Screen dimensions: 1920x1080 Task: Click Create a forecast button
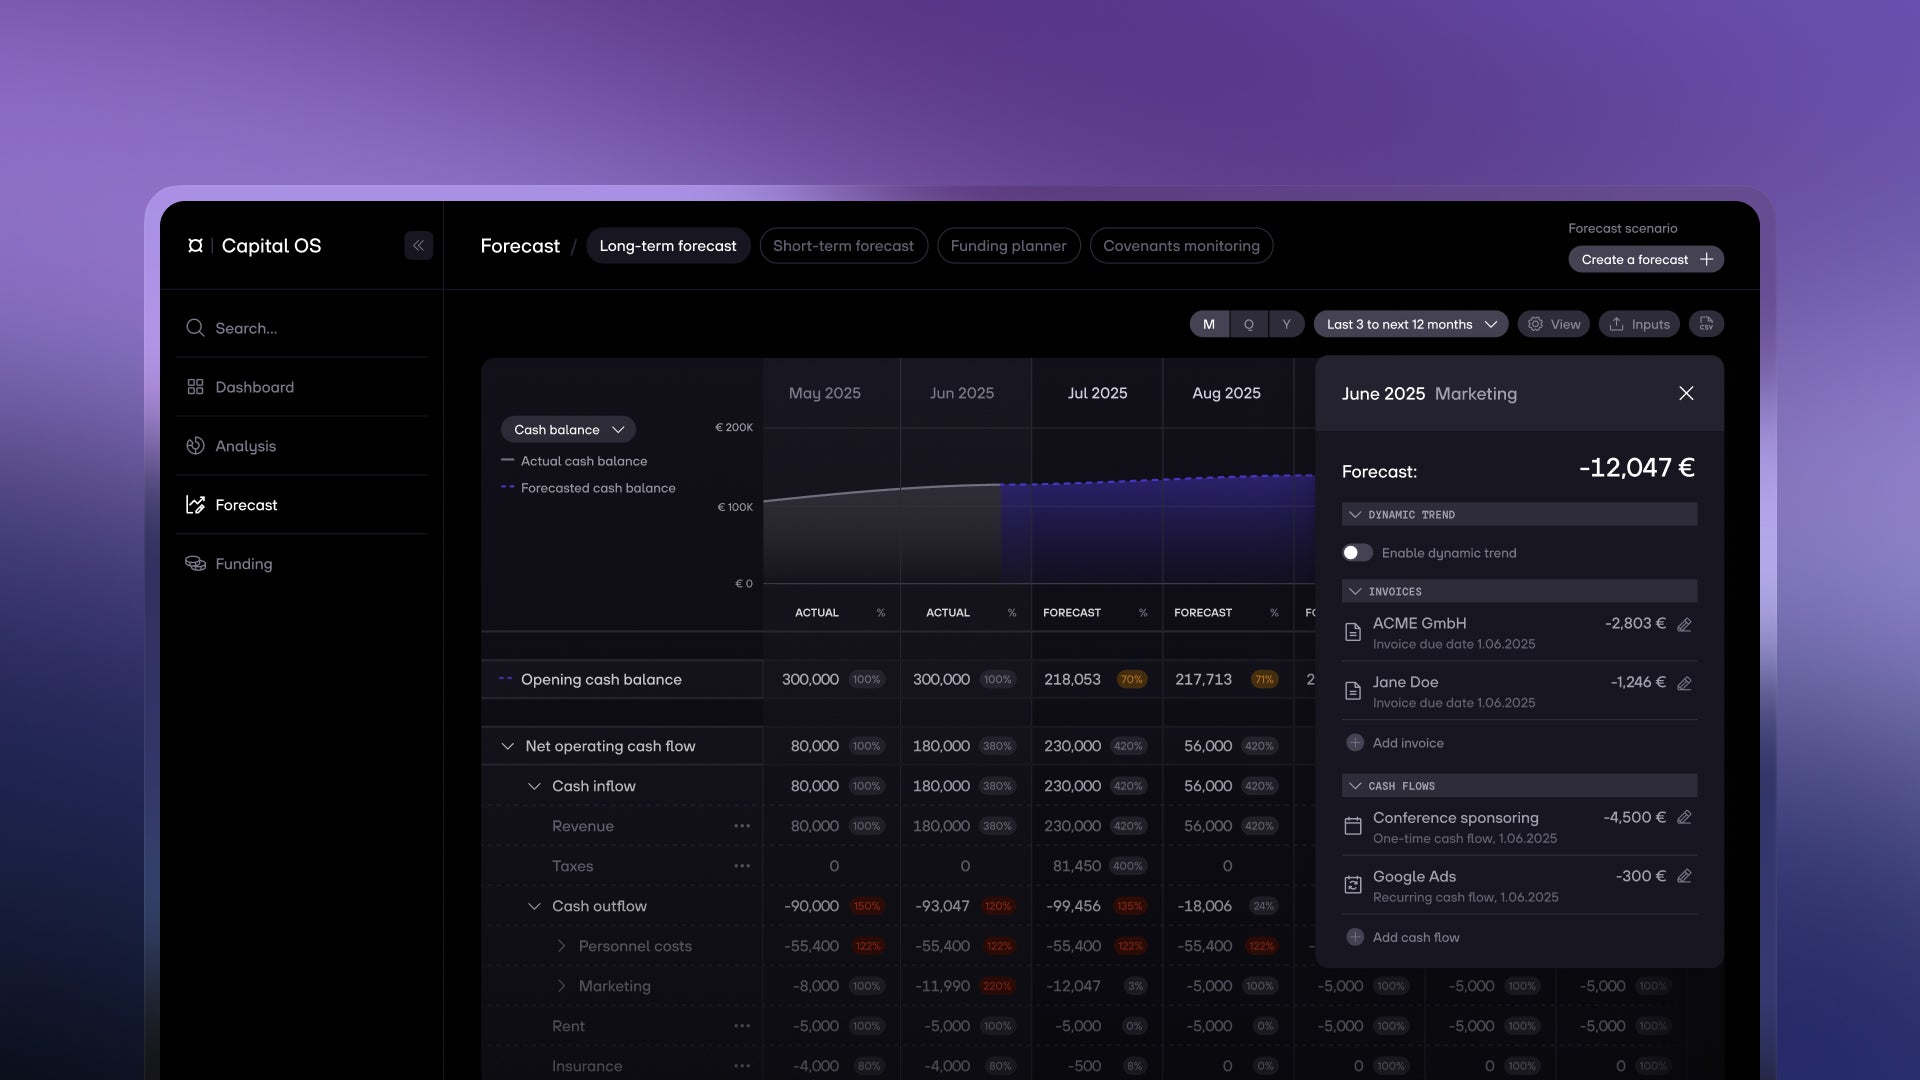[1645, 260]
